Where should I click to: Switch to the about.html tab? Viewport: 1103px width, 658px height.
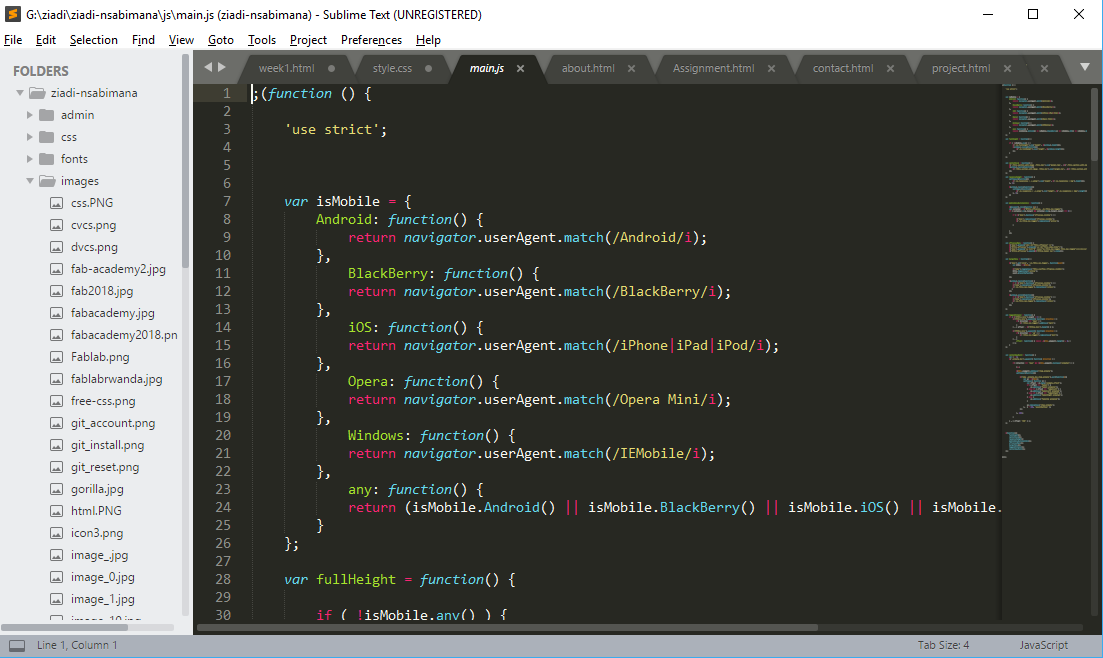pyautogui.click(x=588, y=68)
